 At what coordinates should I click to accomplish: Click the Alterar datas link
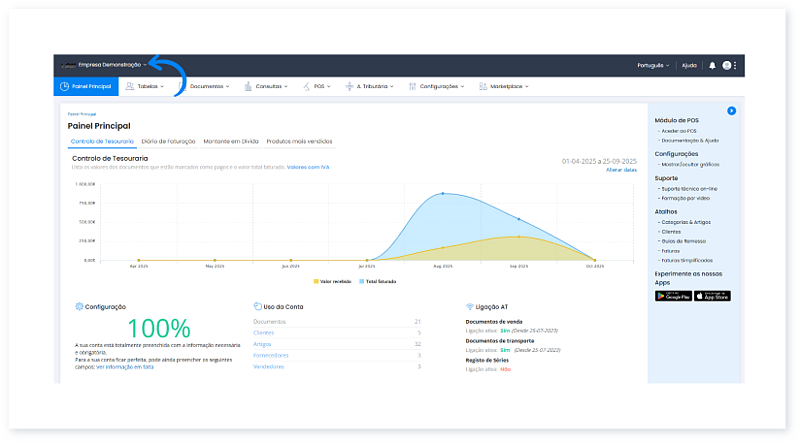621,170
